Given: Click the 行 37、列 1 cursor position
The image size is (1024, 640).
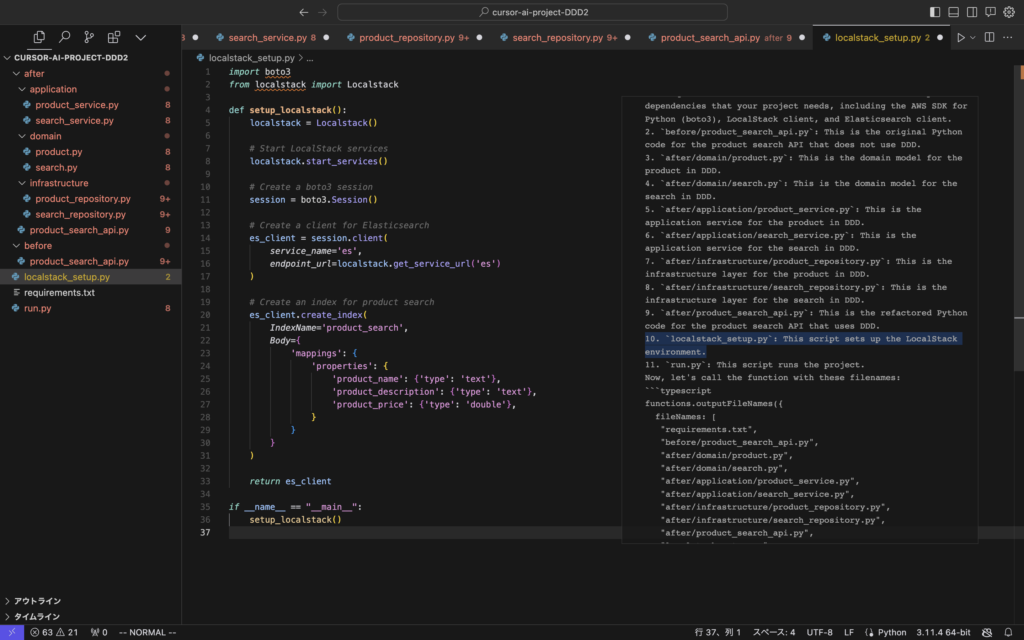Looking at the screenshot, I should 718,632.
